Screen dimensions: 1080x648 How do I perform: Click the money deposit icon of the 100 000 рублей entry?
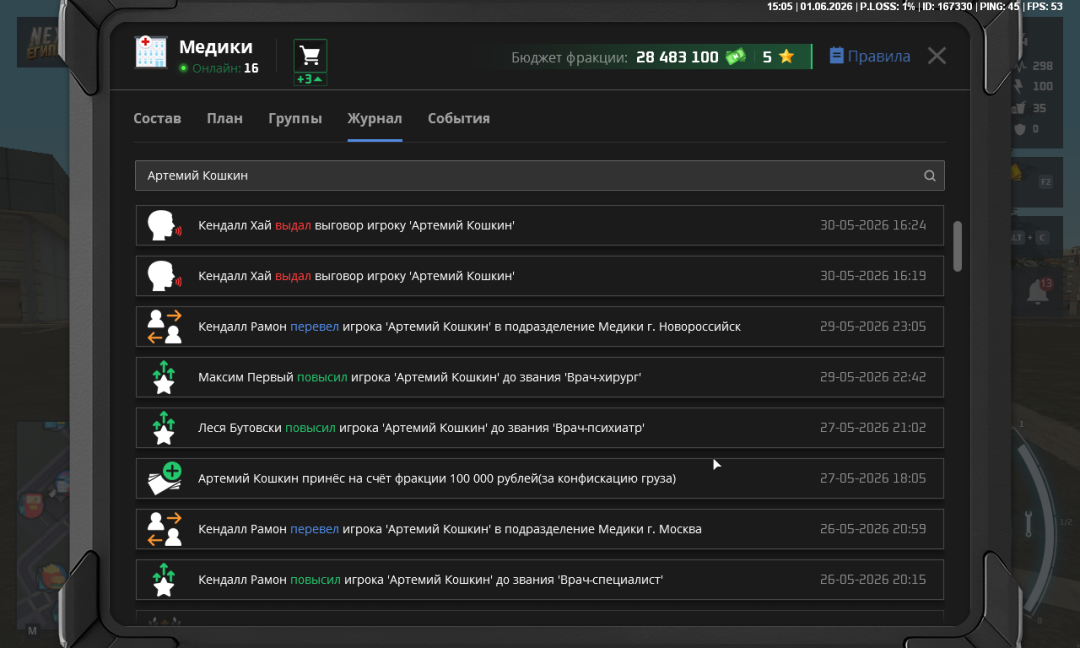click(x=164, y=479)
